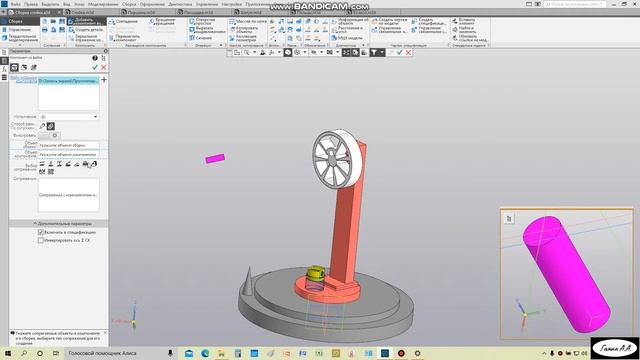Toggle the Фиксировать switch
640x360 pixels.
(49, 135)
